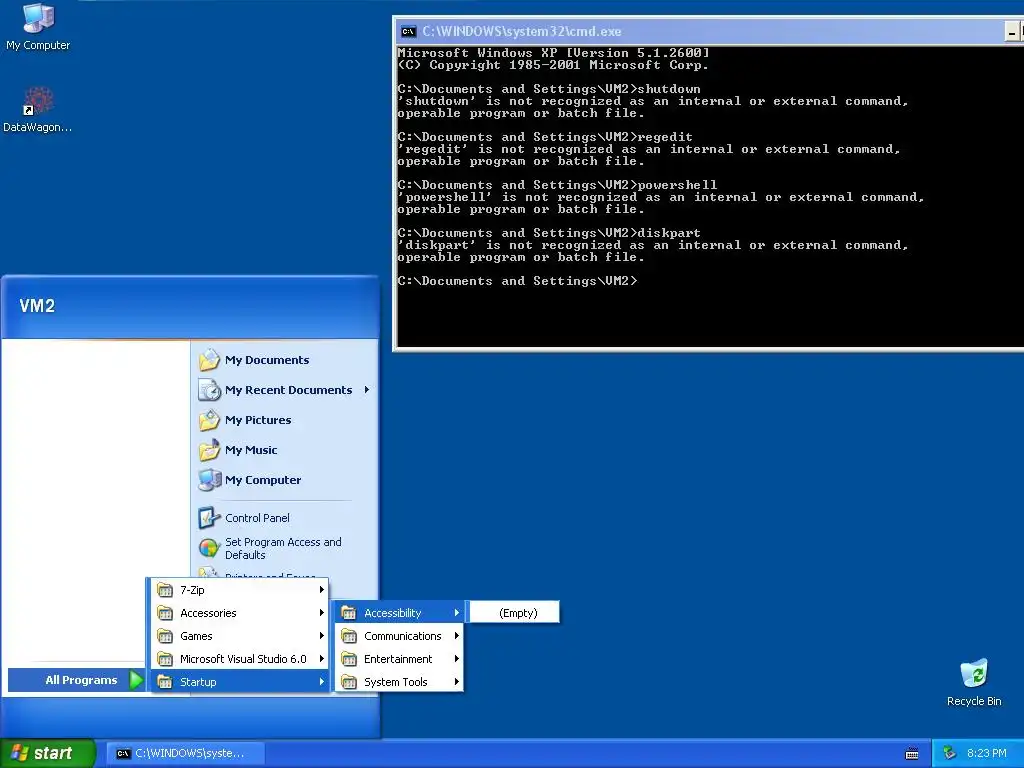Screen dimensions: 1024x768
Task: Select Microsoft Visual Studio 6.0 menu entry
Action: 240,659
